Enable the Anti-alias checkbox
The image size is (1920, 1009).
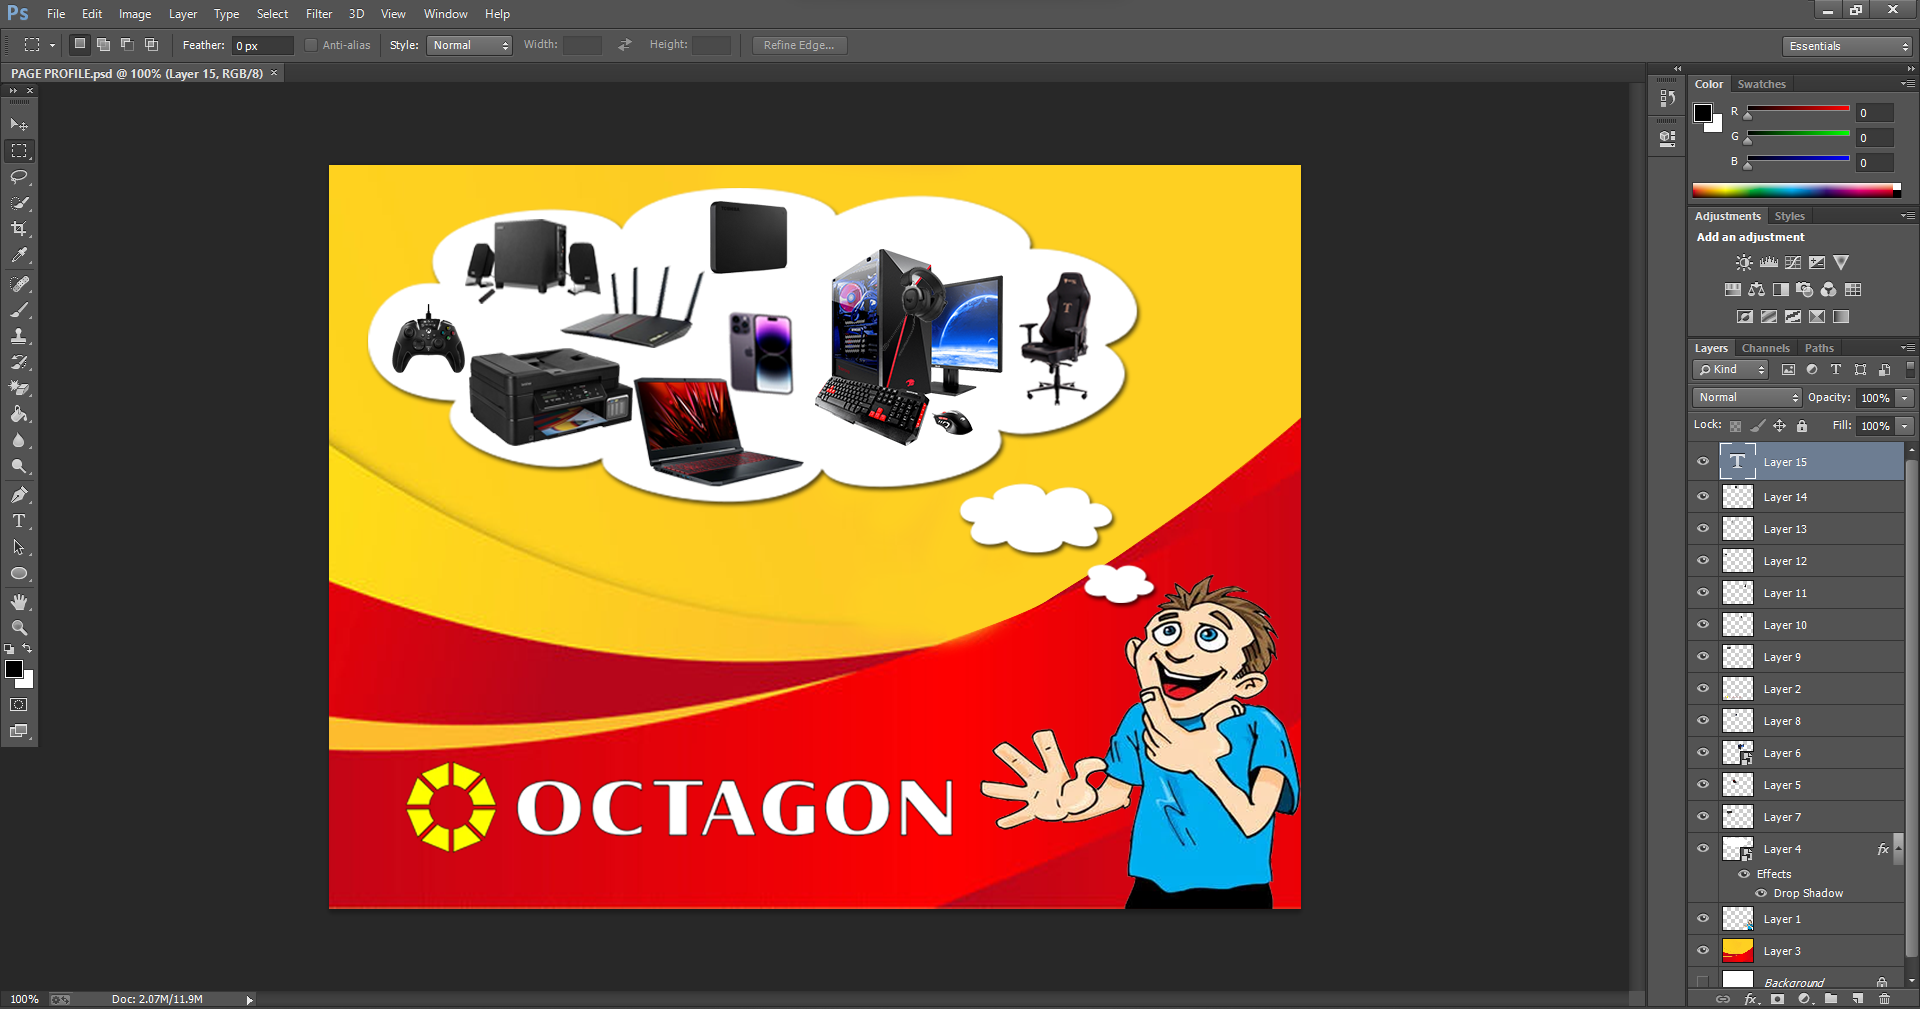311,45
